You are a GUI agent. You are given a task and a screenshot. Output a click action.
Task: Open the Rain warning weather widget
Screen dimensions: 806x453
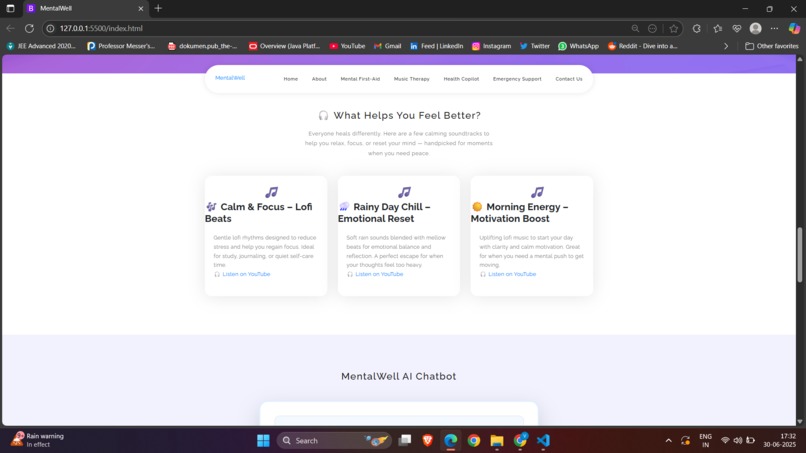[x=39, y=440]
